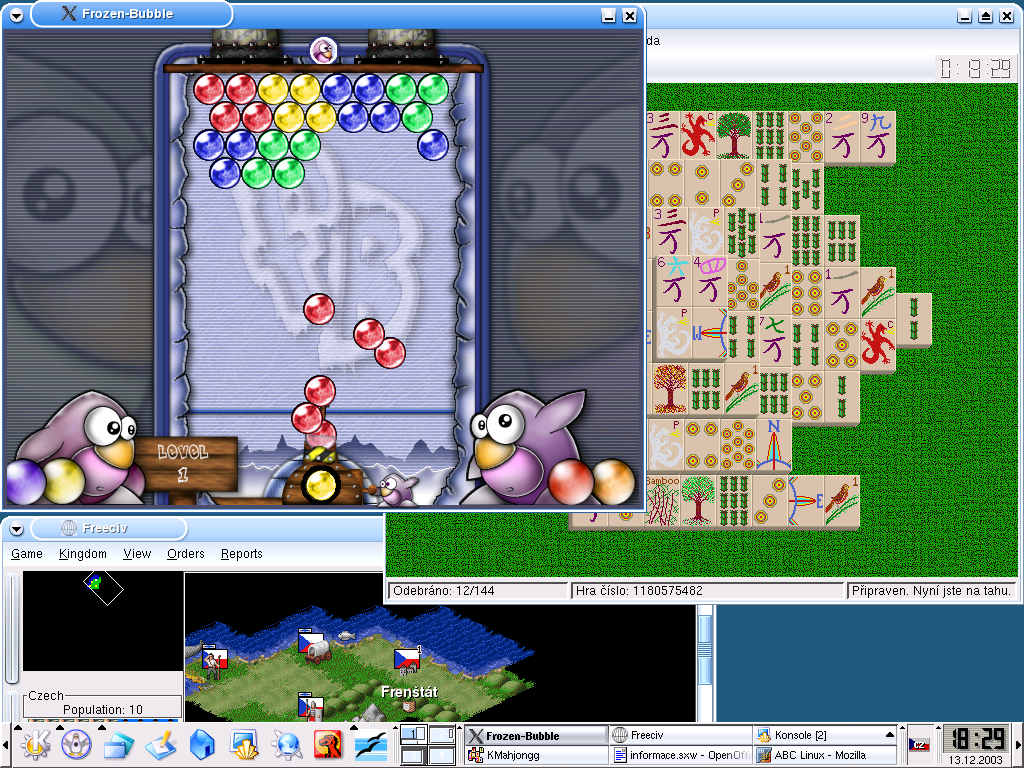Launch Mozilla from the red dinosaur icon

tap(328, 744)
